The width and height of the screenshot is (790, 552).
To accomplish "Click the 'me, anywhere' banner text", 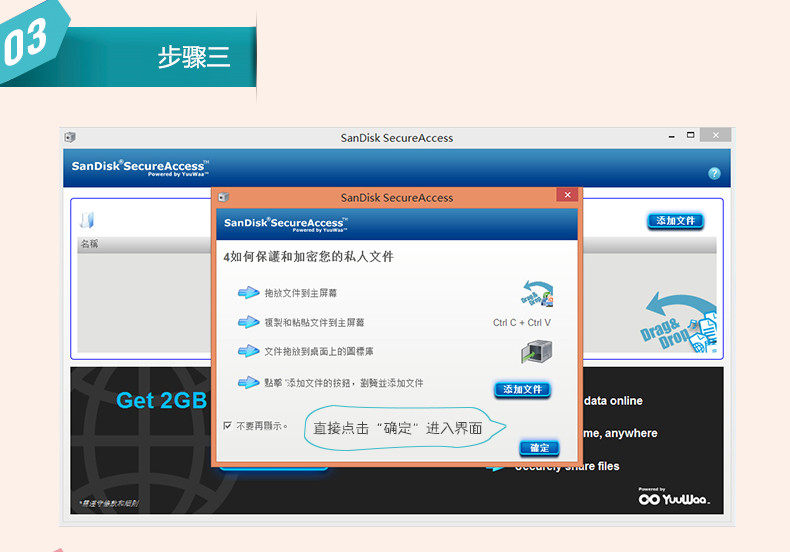I will pos(620,434).
